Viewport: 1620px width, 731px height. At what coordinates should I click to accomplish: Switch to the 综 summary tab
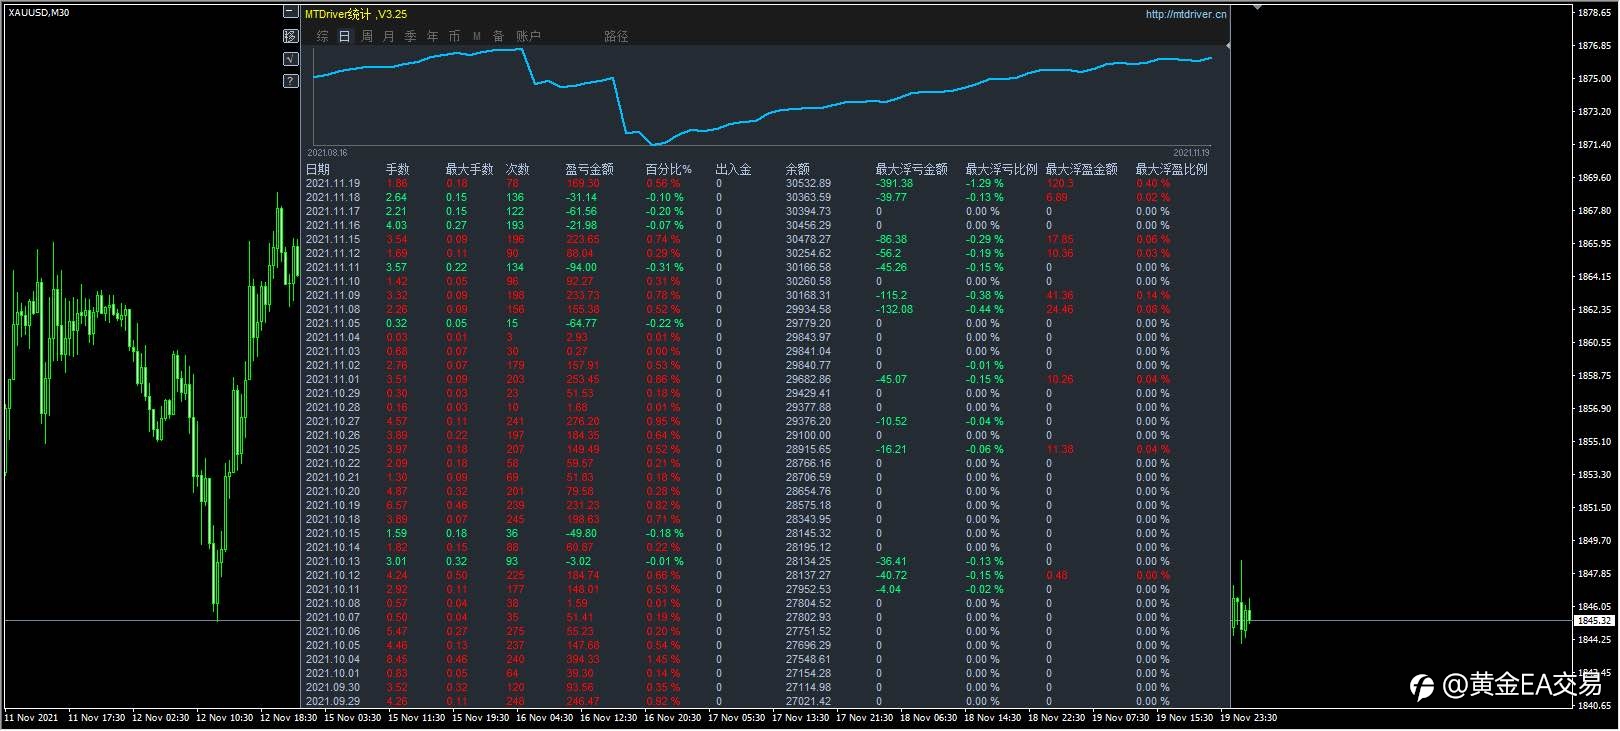point(322,36)
